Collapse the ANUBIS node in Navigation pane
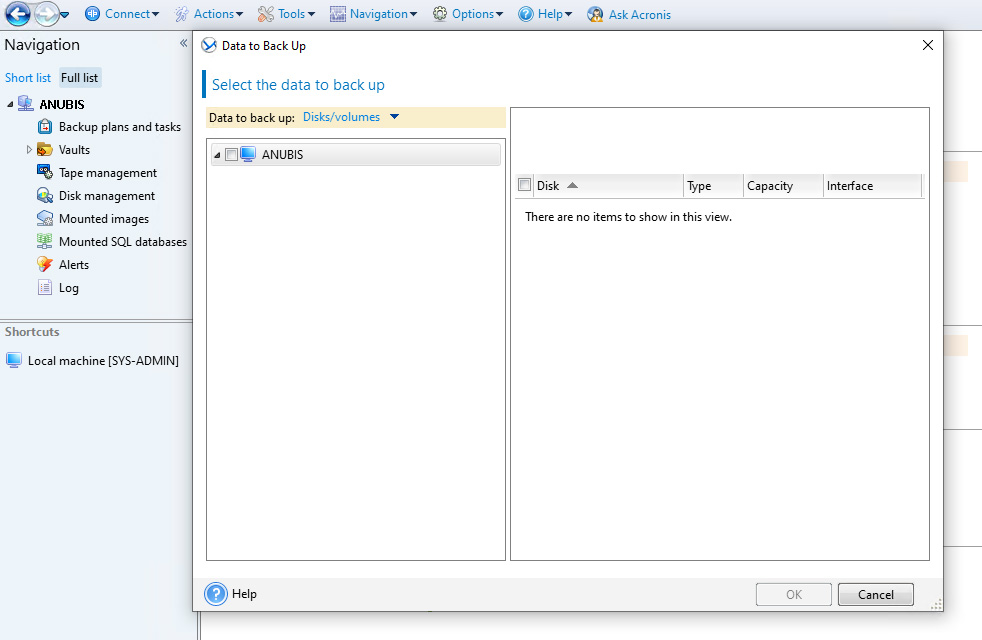The height and width of the screenshot is (640, 982). point(10,104)
